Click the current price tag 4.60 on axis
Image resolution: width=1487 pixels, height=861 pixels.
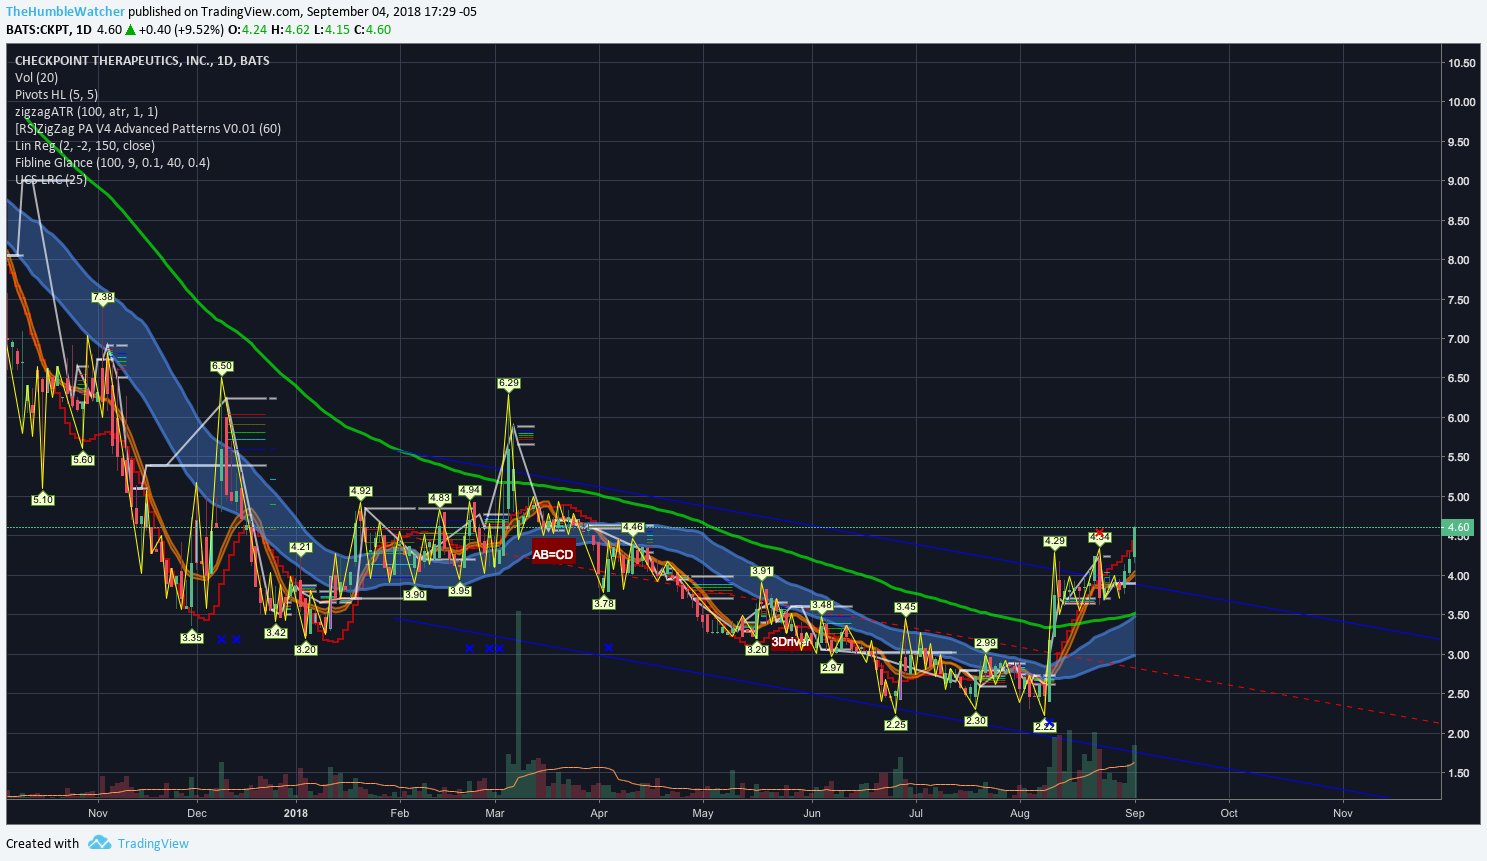pos(1458,527)
